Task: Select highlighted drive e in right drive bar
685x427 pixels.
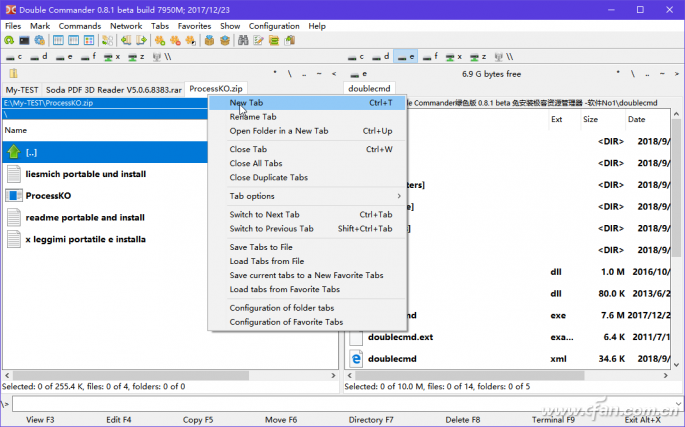Action: click(x=406, y=57)
